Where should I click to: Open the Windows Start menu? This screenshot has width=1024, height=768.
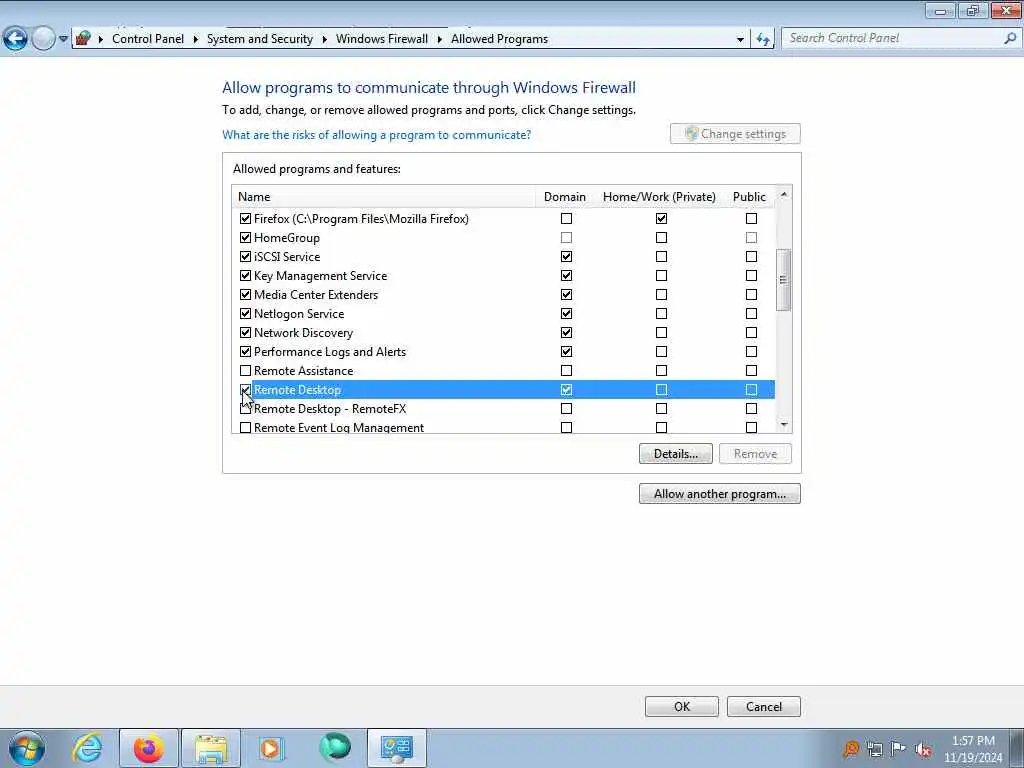(27, 748)
